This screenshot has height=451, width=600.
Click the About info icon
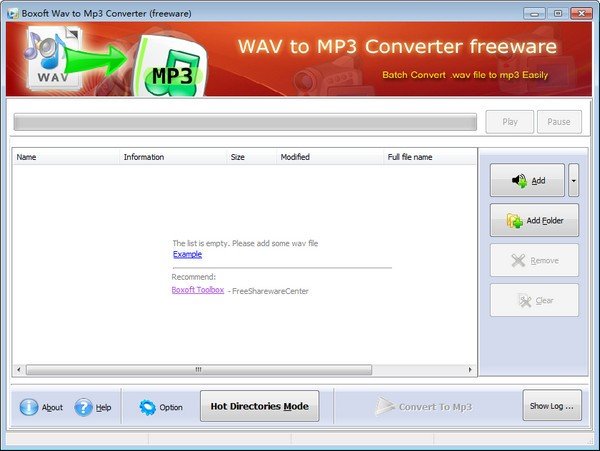point(29,407)
